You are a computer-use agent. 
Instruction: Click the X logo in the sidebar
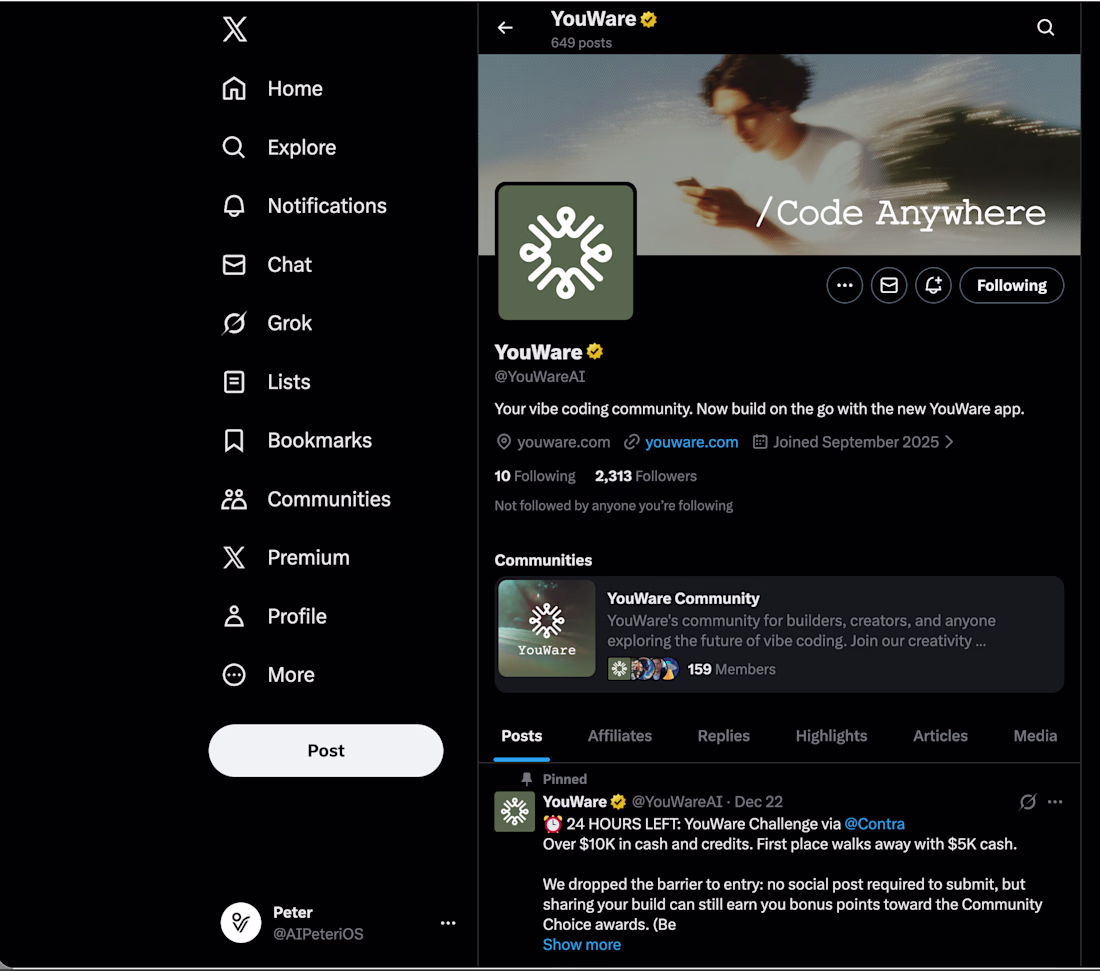coord(234,29)
